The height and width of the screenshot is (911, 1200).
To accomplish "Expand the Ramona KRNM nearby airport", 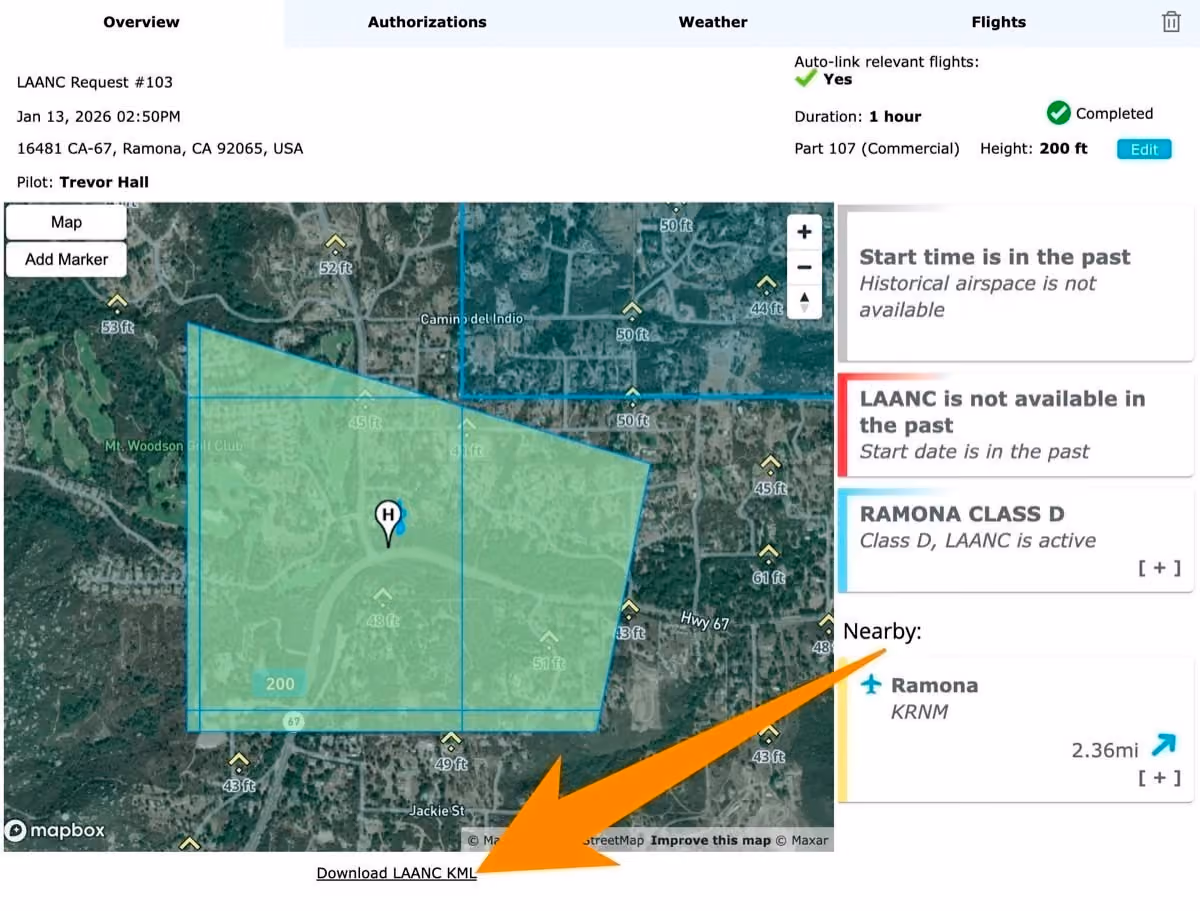I will coord(1159,777).
